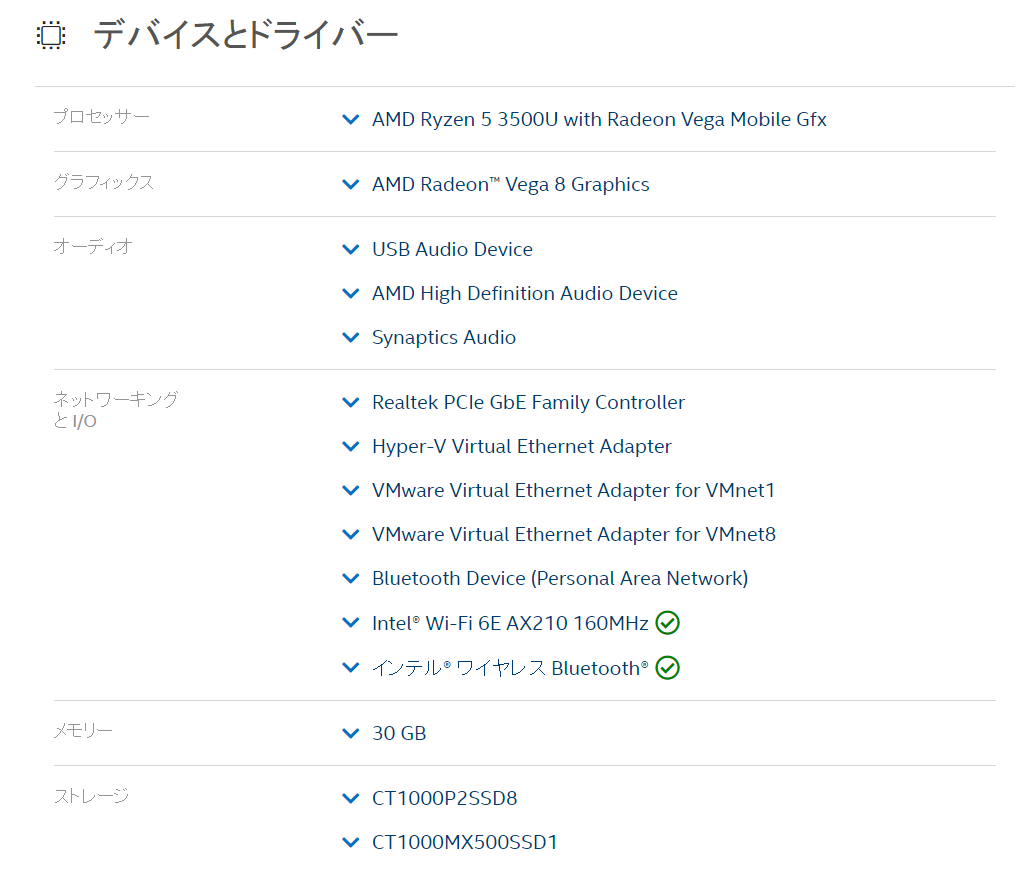The height and width of the screenshot is (873, 1019).
Task: Open Intel Wi-Fi 6E AX210 160MHz entry
Action: point(510,623)
